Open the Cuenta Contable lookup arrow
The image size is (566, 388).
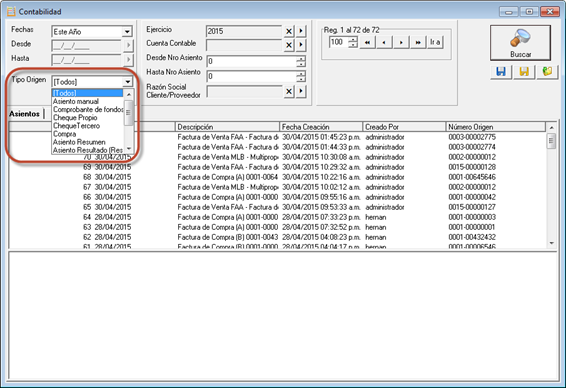pyautogui.click(x=301, y=45)
